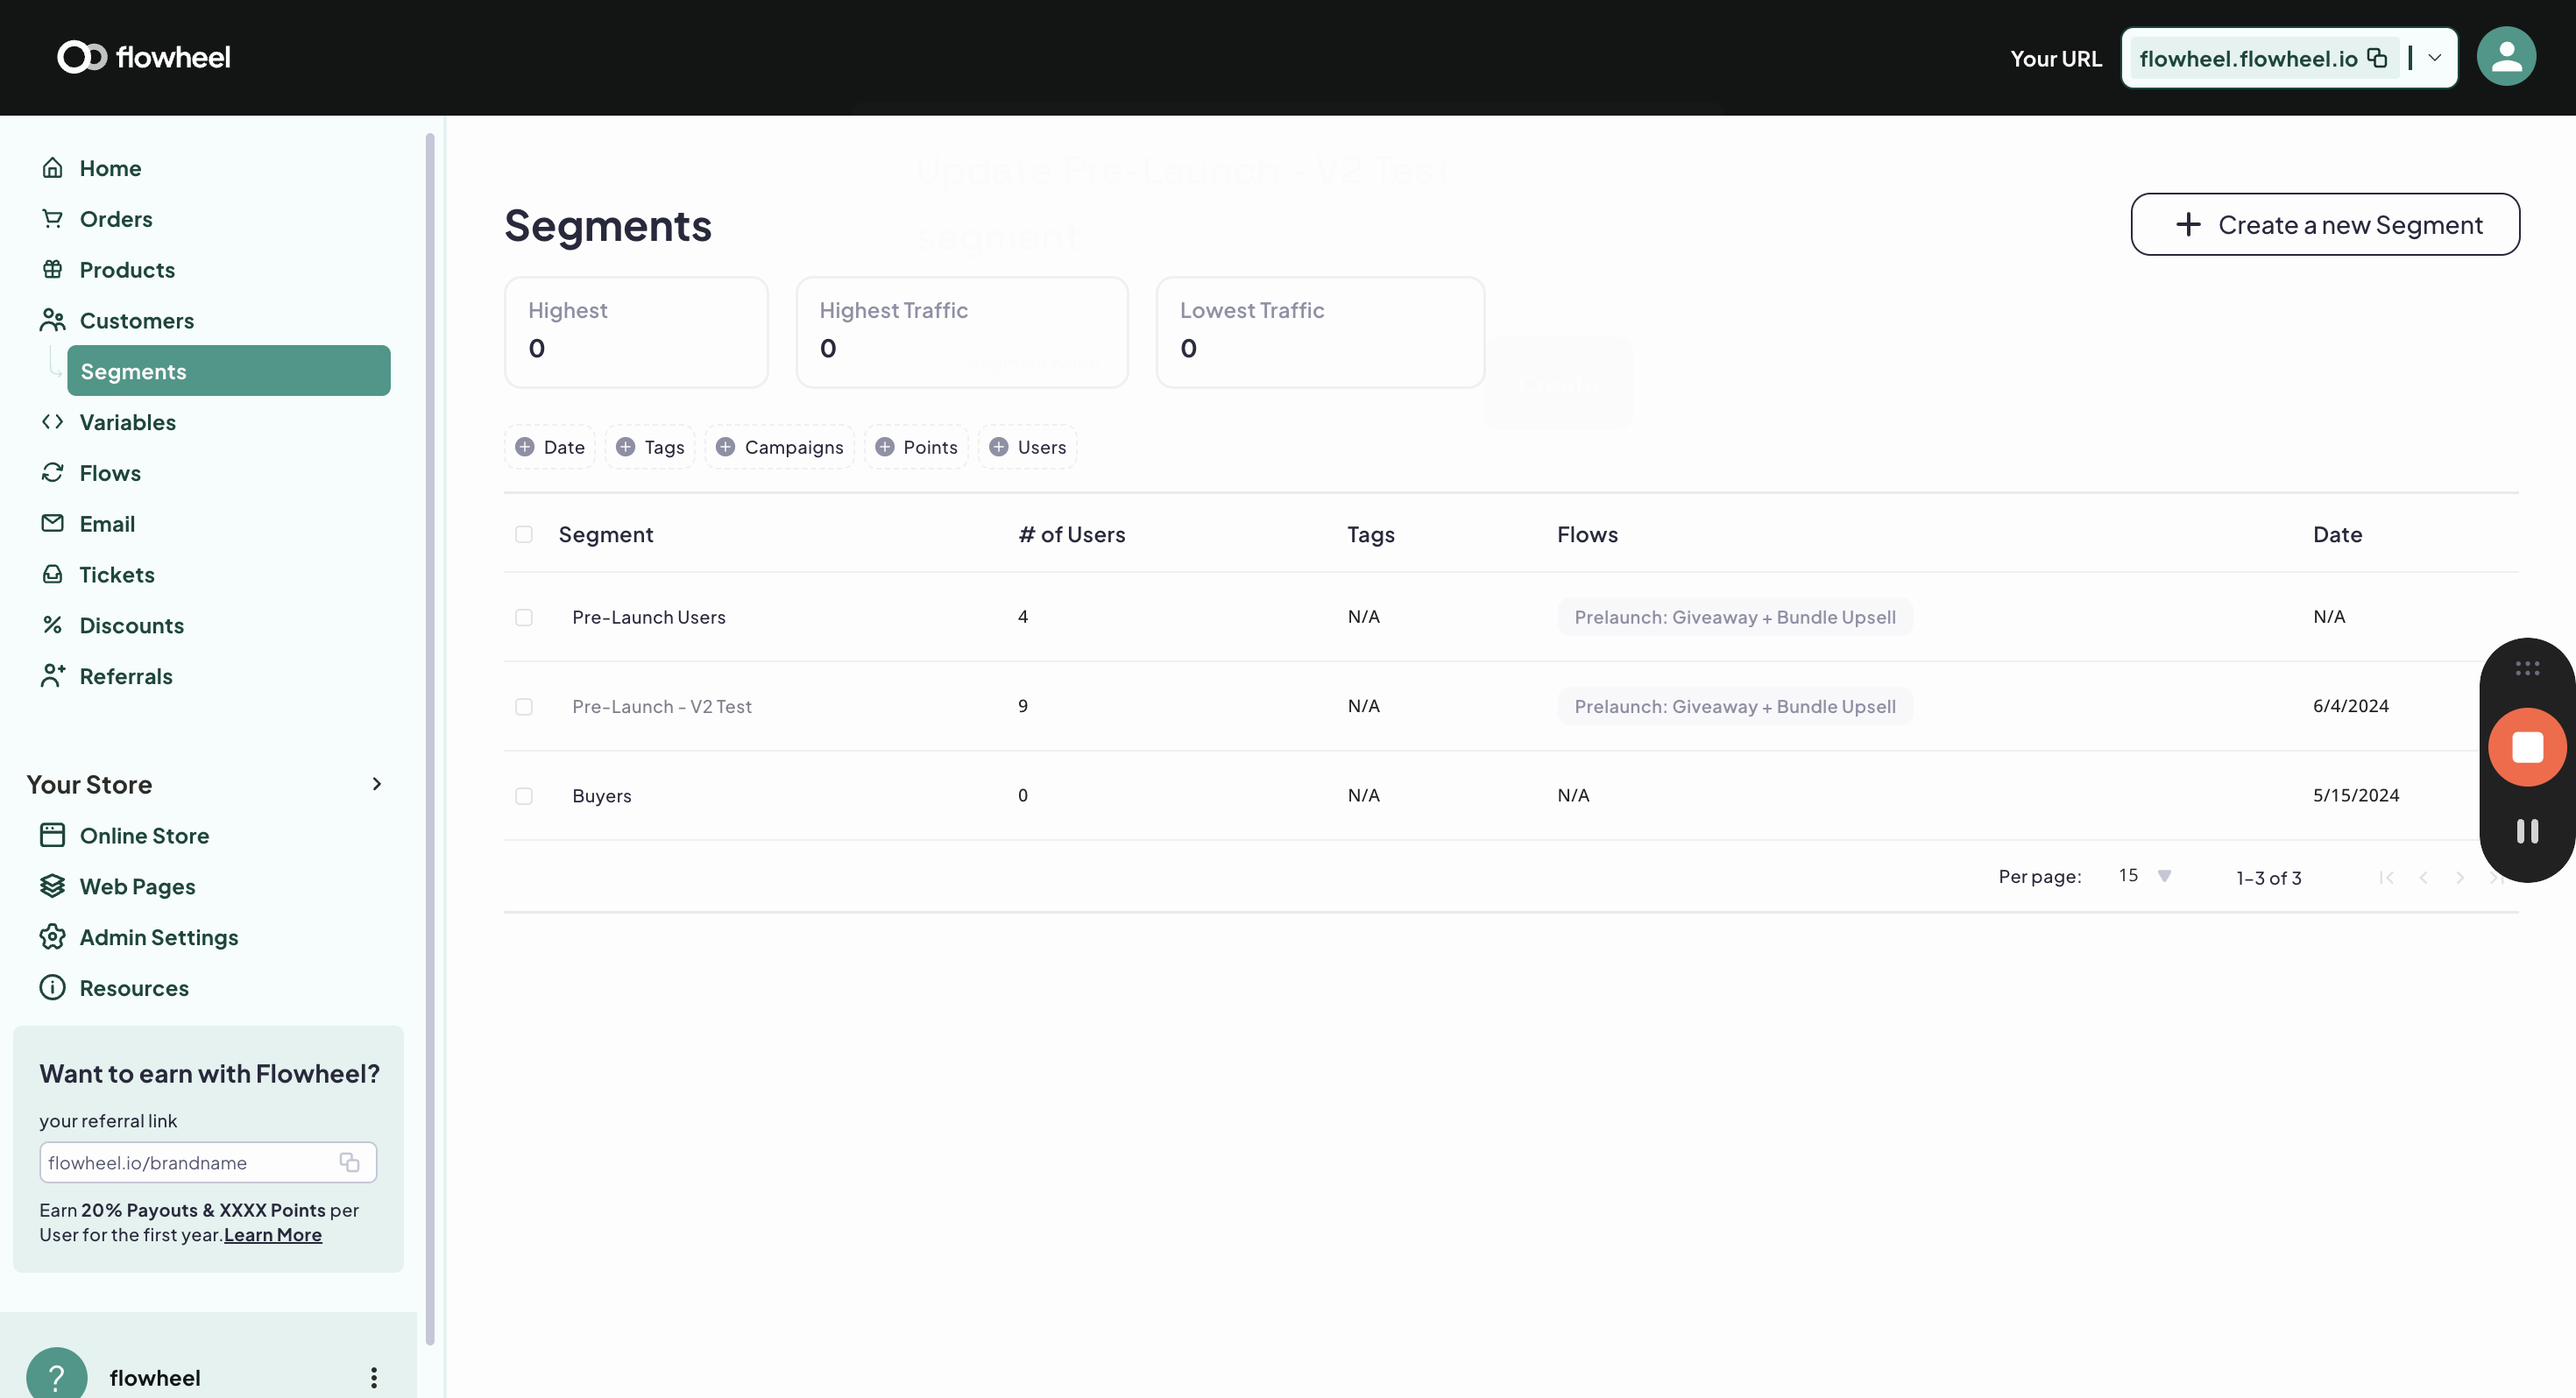Click the sidebar vertical scrollbar

(430, 740)
